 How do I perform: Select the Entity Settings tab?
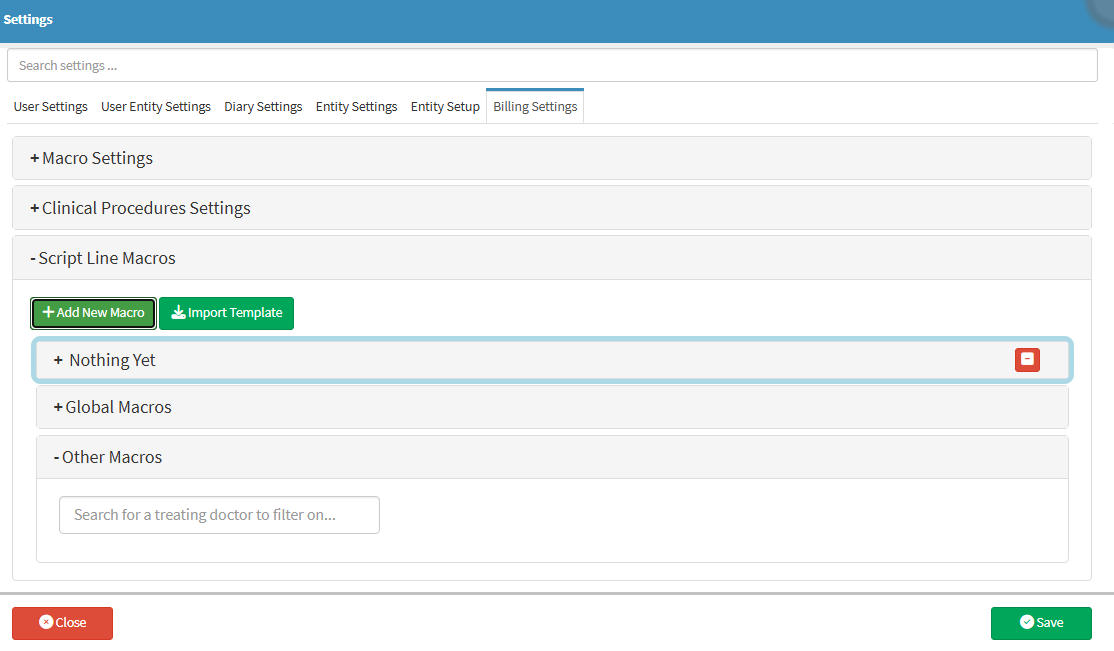pos(356,107)
